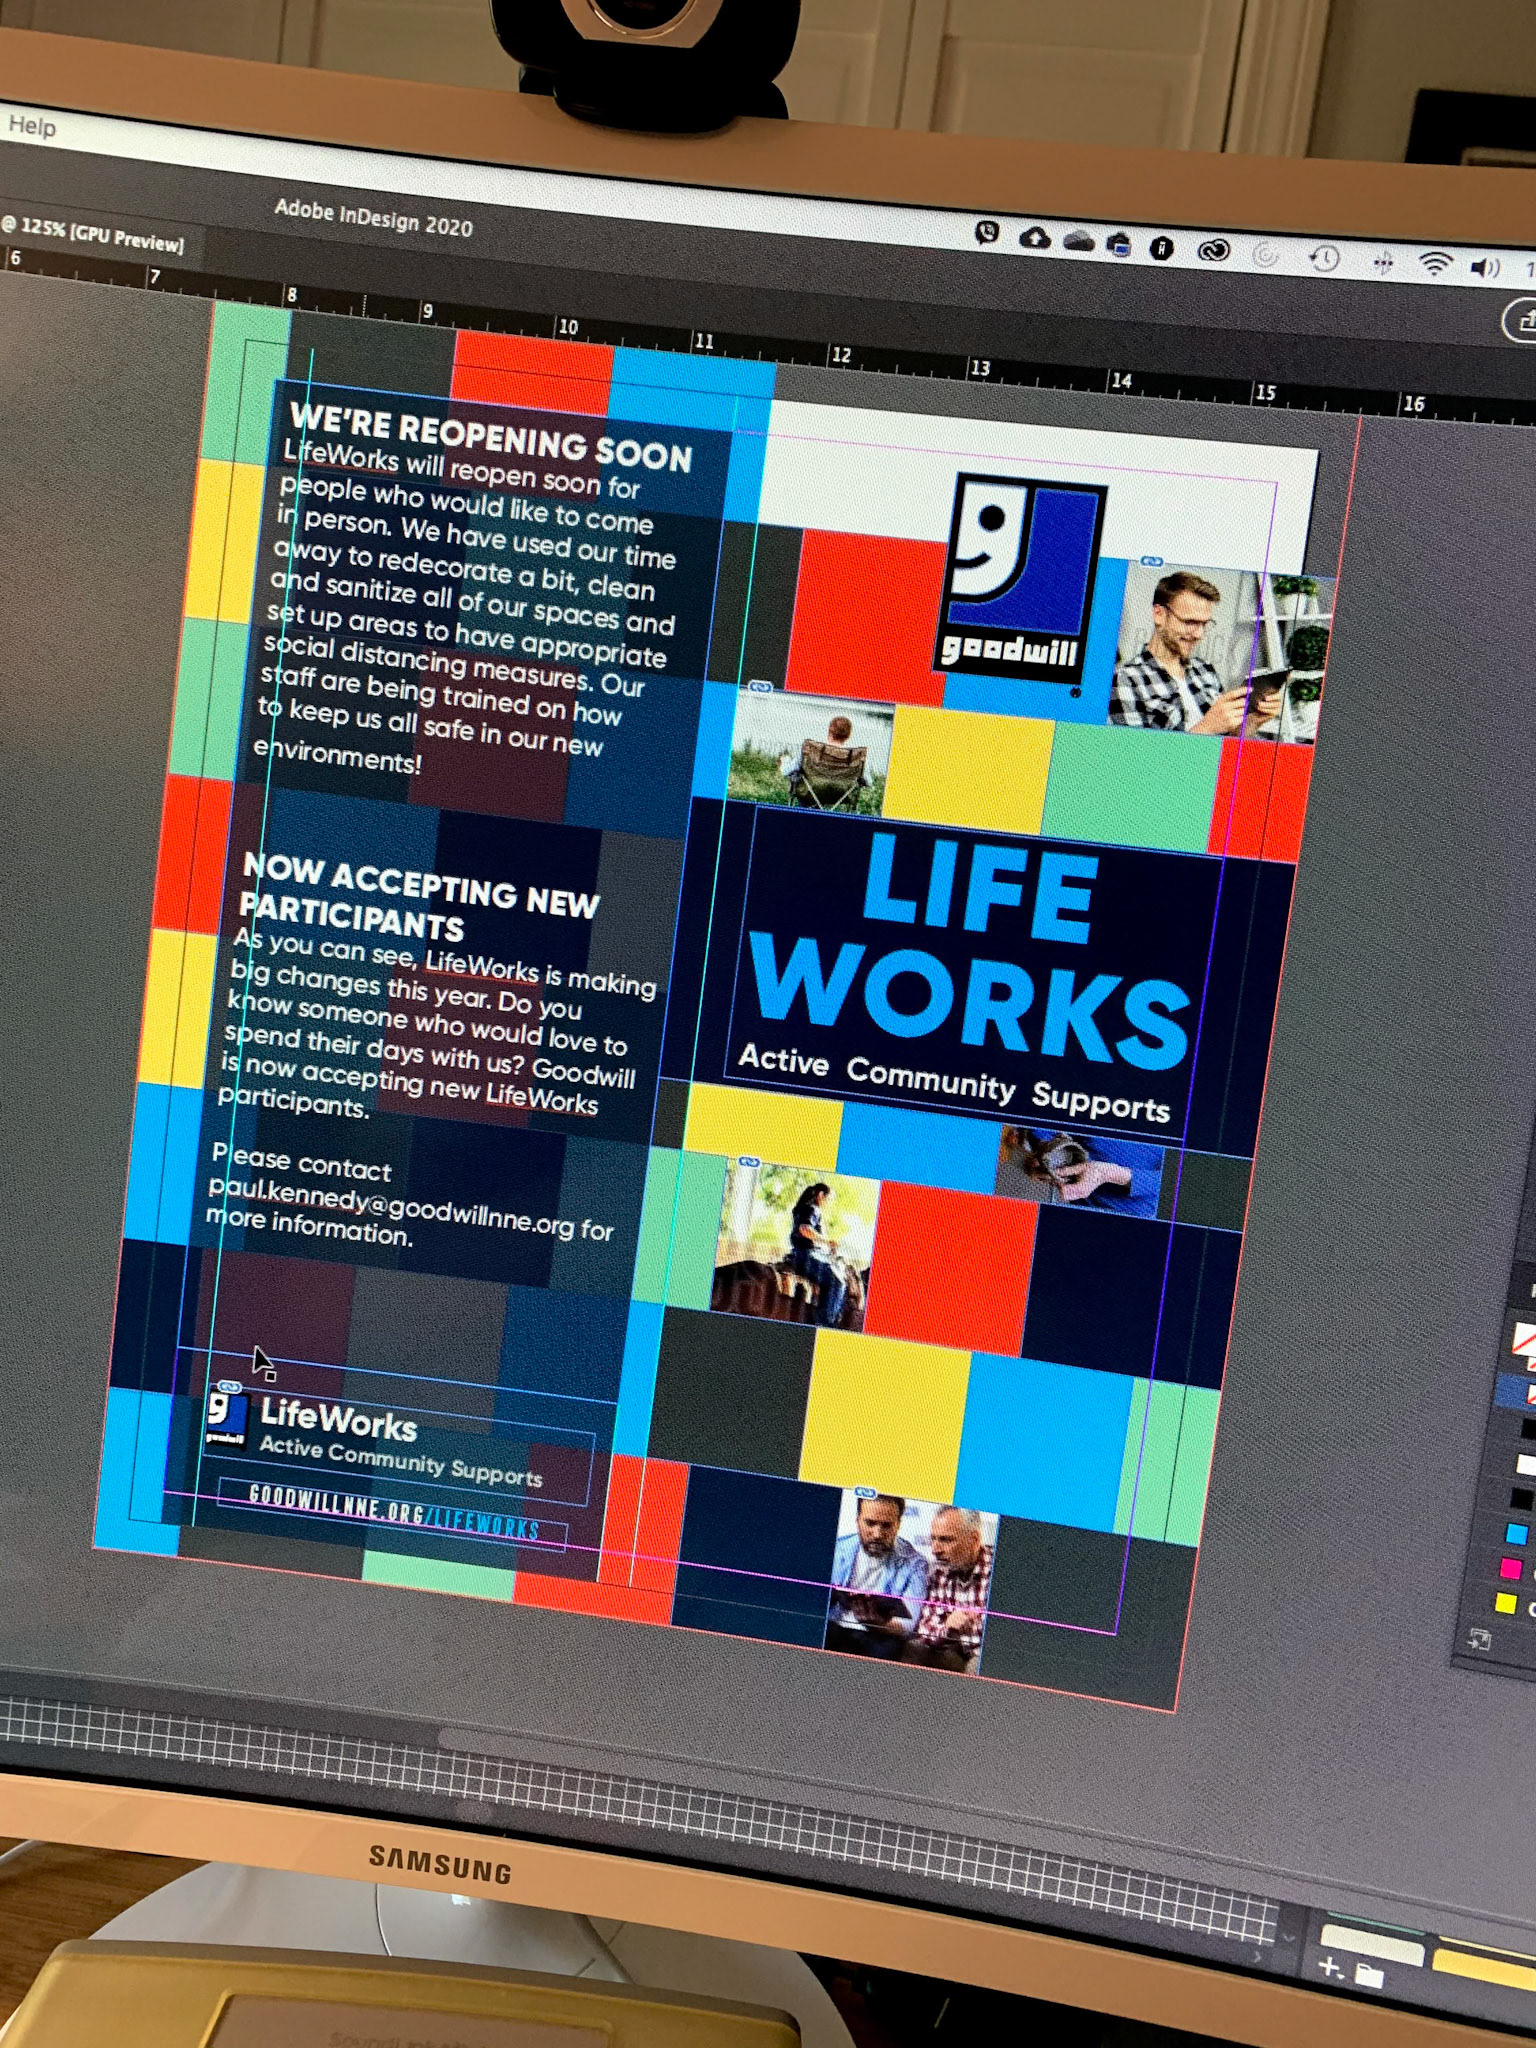Image resolution: width=1536 pixels, height=2048 pixels.
Task: Click the WE'RE REOPENING SOON heading
Action: tap(490, 438)
